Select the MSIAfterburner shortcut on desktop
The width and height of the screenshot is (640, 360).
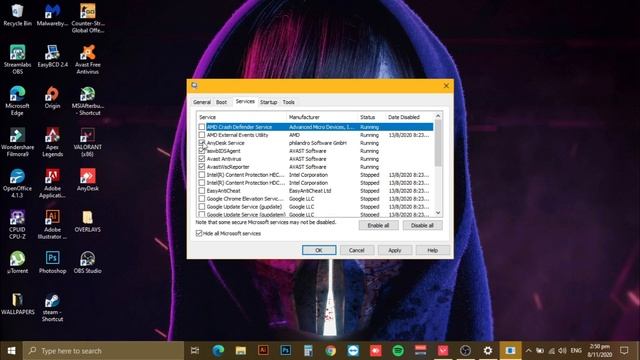[x=88, y=101]
